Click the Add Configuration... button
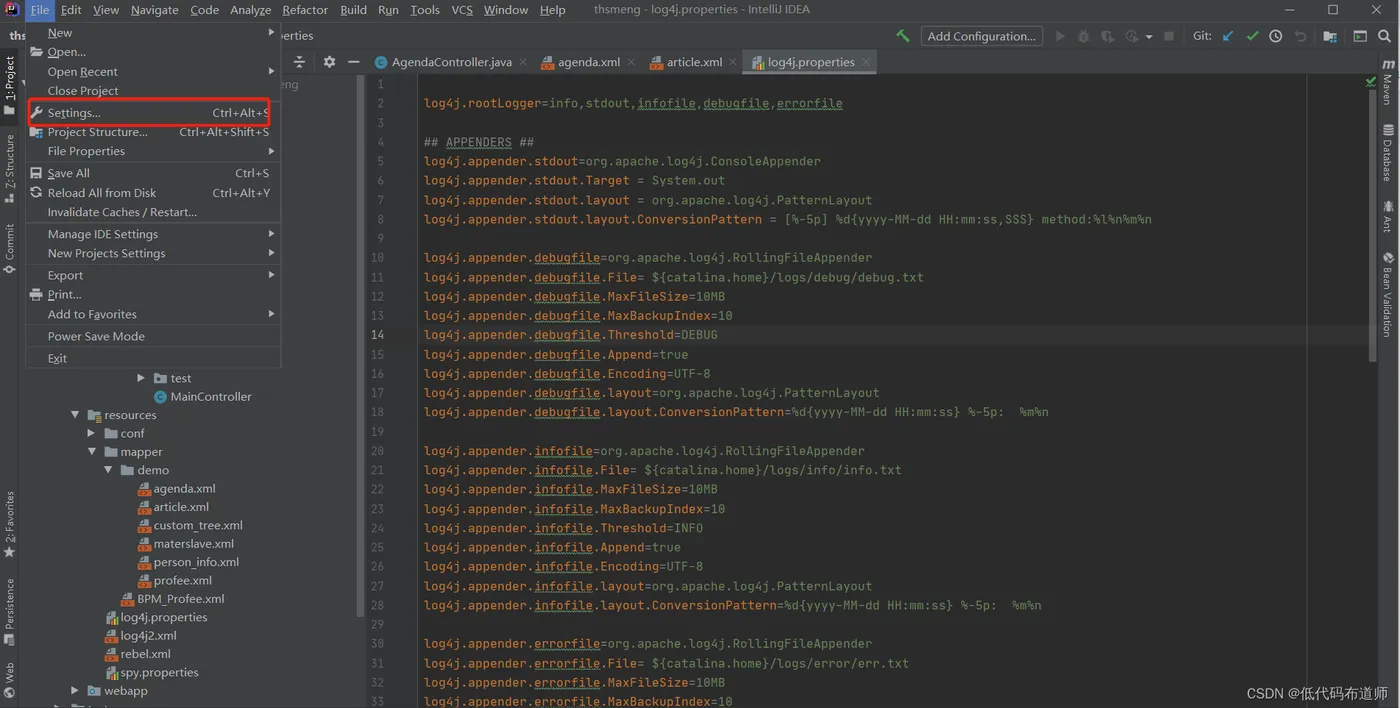This screenshot has width=1400, height=708. point(980,36)
